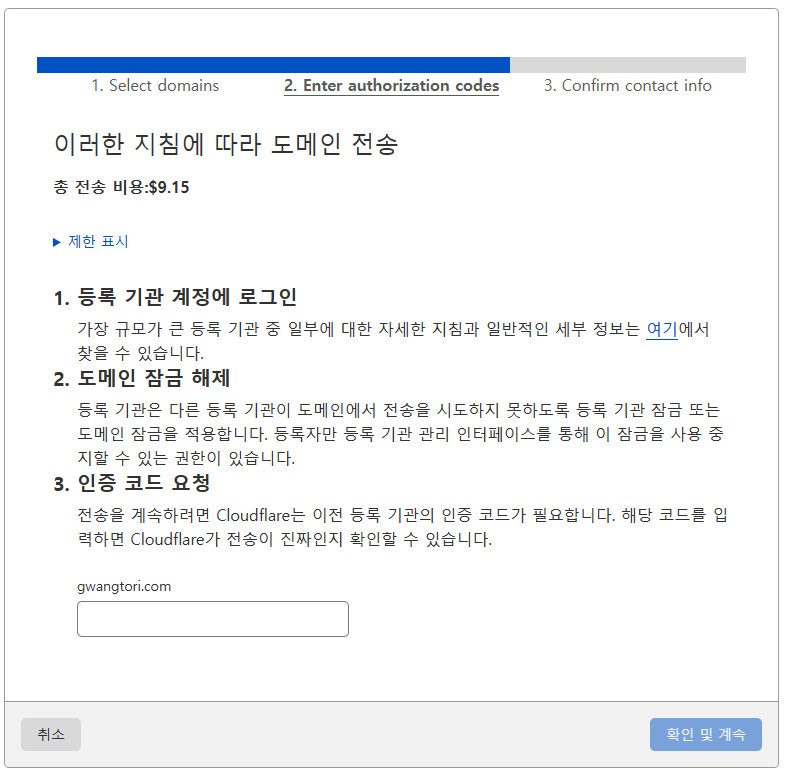Select heading 2. 도메인 잠금 해제
The image size is (787, 773).
pos(142,378)
